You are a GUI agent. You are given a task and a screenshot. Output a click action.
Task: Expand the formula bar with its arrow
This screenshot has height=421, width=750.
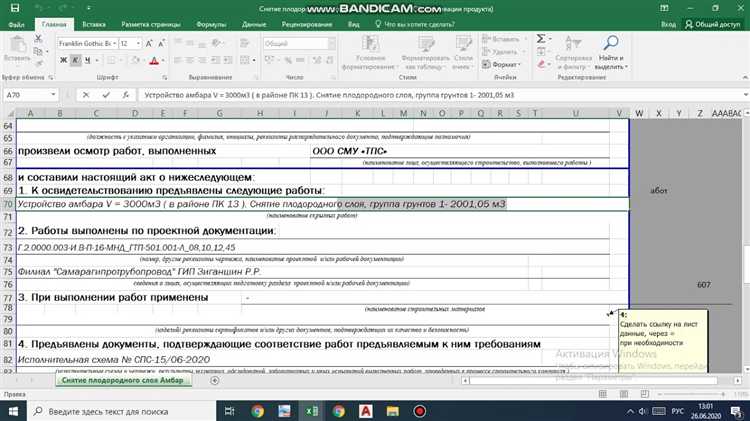coord(745,95)
